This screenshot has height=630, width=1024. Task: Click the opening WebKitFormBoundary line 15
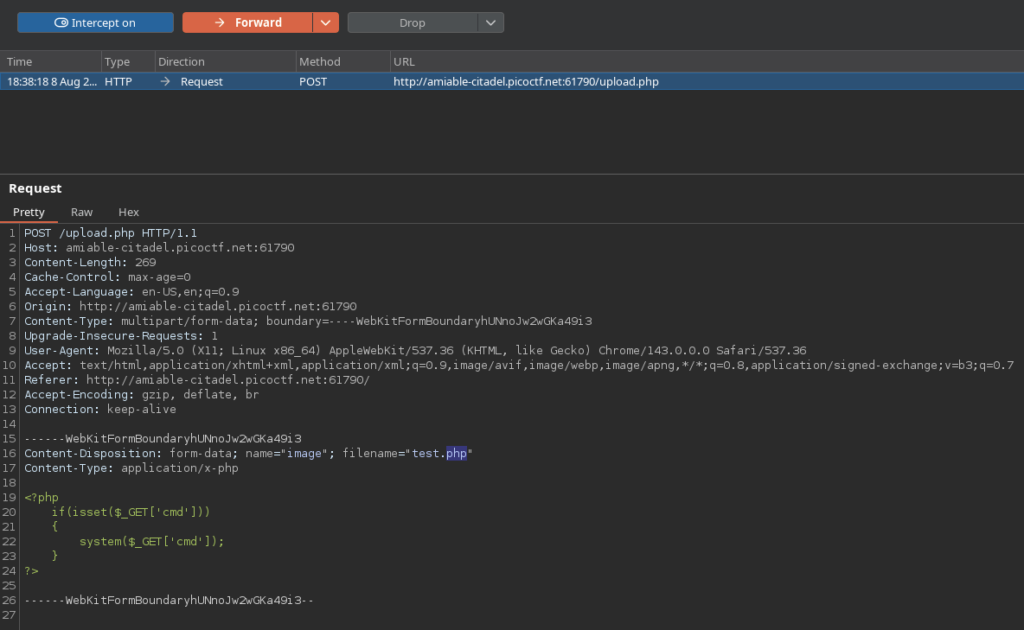click(163, 439)
